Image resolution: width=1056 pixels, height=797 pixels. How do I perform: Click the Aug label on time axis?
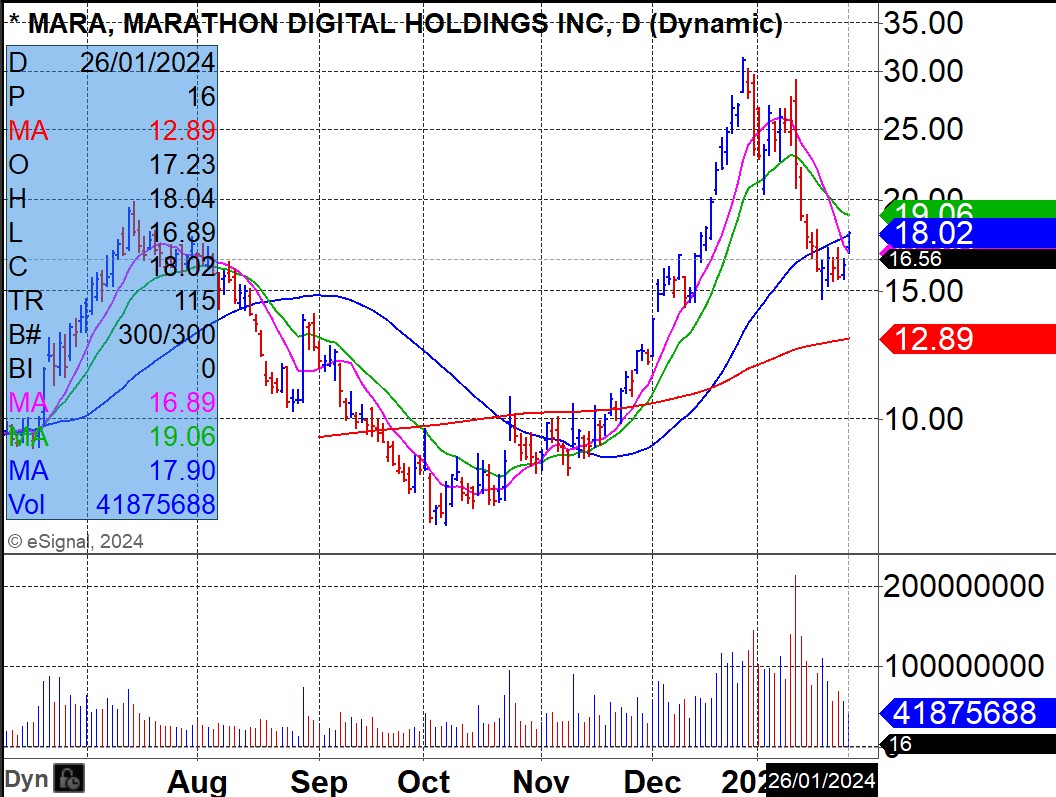point(197,782)
